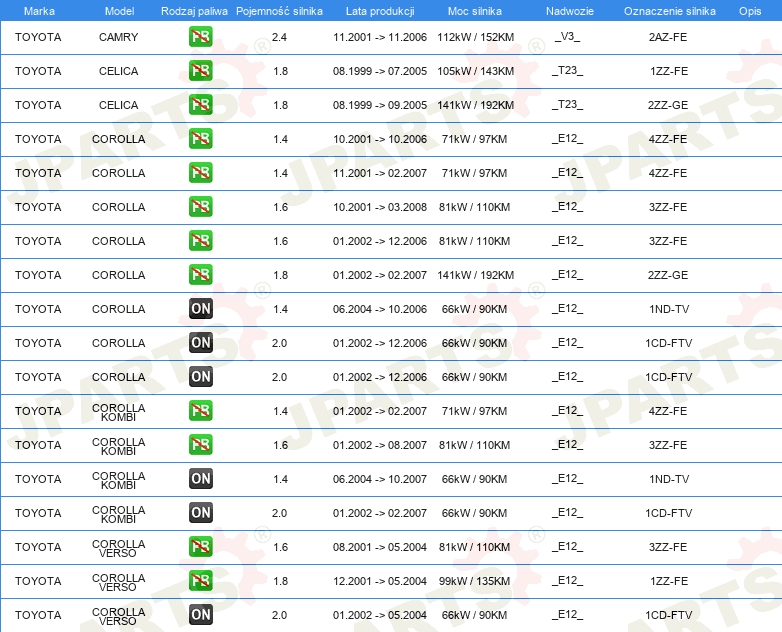Select 1CD-FTV engine code in COROLLA VERSO row
782x632 pixels.
[x=668, y=615]
